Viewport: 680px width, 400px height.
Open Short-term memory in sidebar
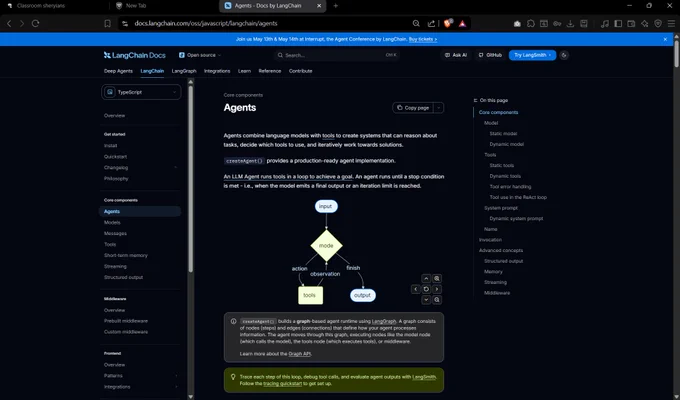[x=126, y=255]
